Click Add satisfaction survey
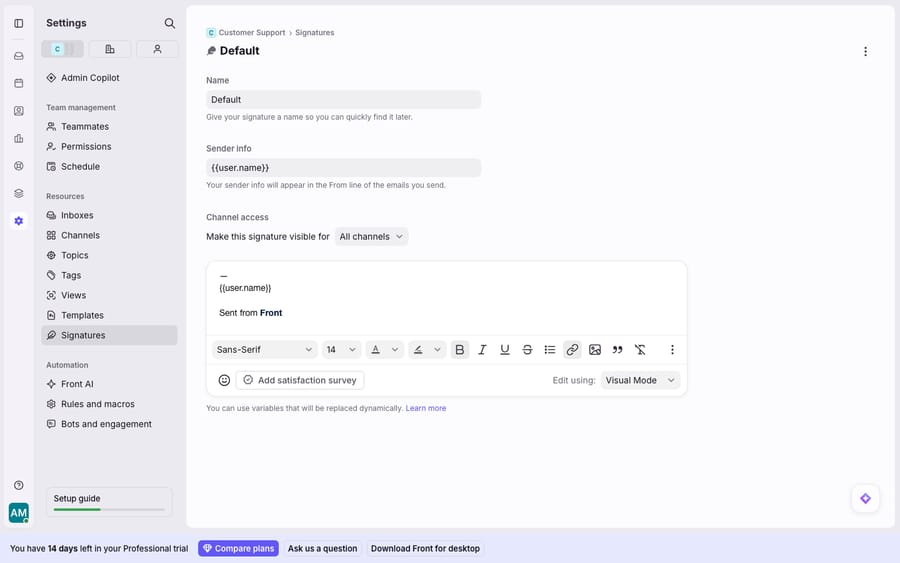 tap(300, 380)
